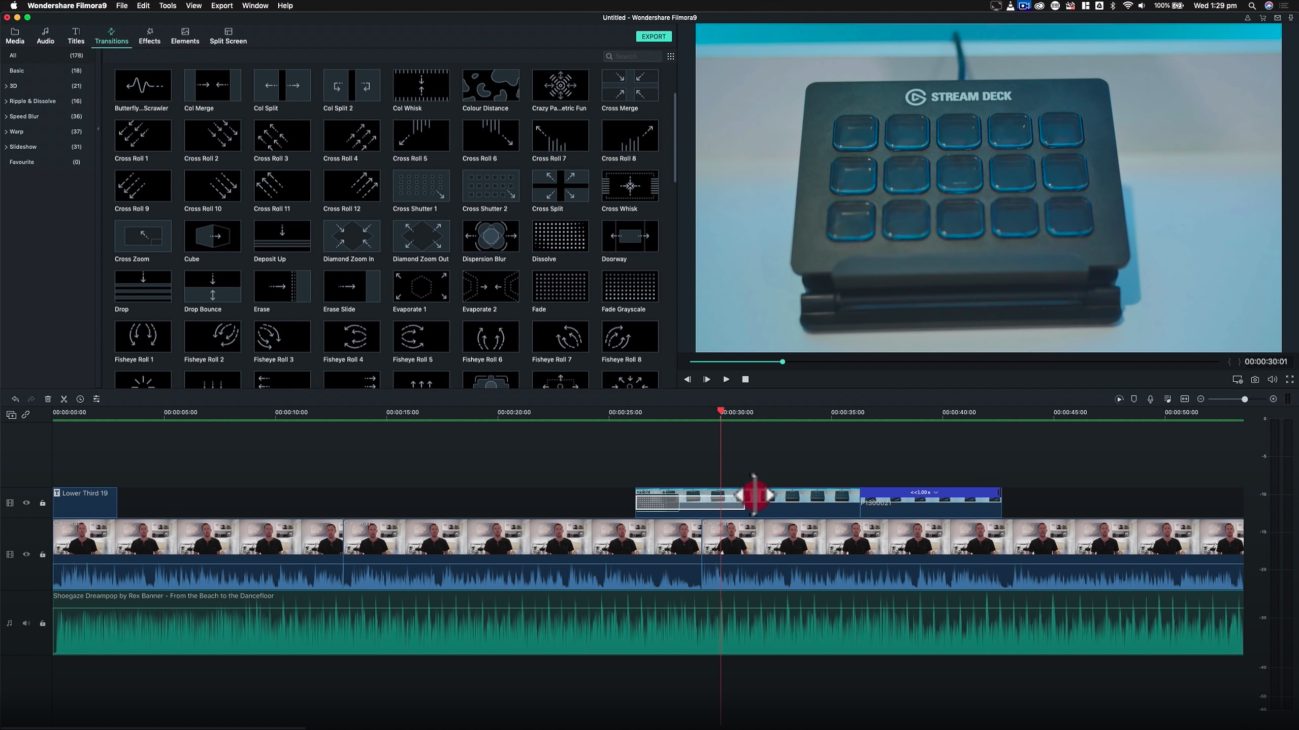
Task: Select the Butterfly Scrawler transition thumbnail
Action: pyautogui.click(x=143, y=85)
